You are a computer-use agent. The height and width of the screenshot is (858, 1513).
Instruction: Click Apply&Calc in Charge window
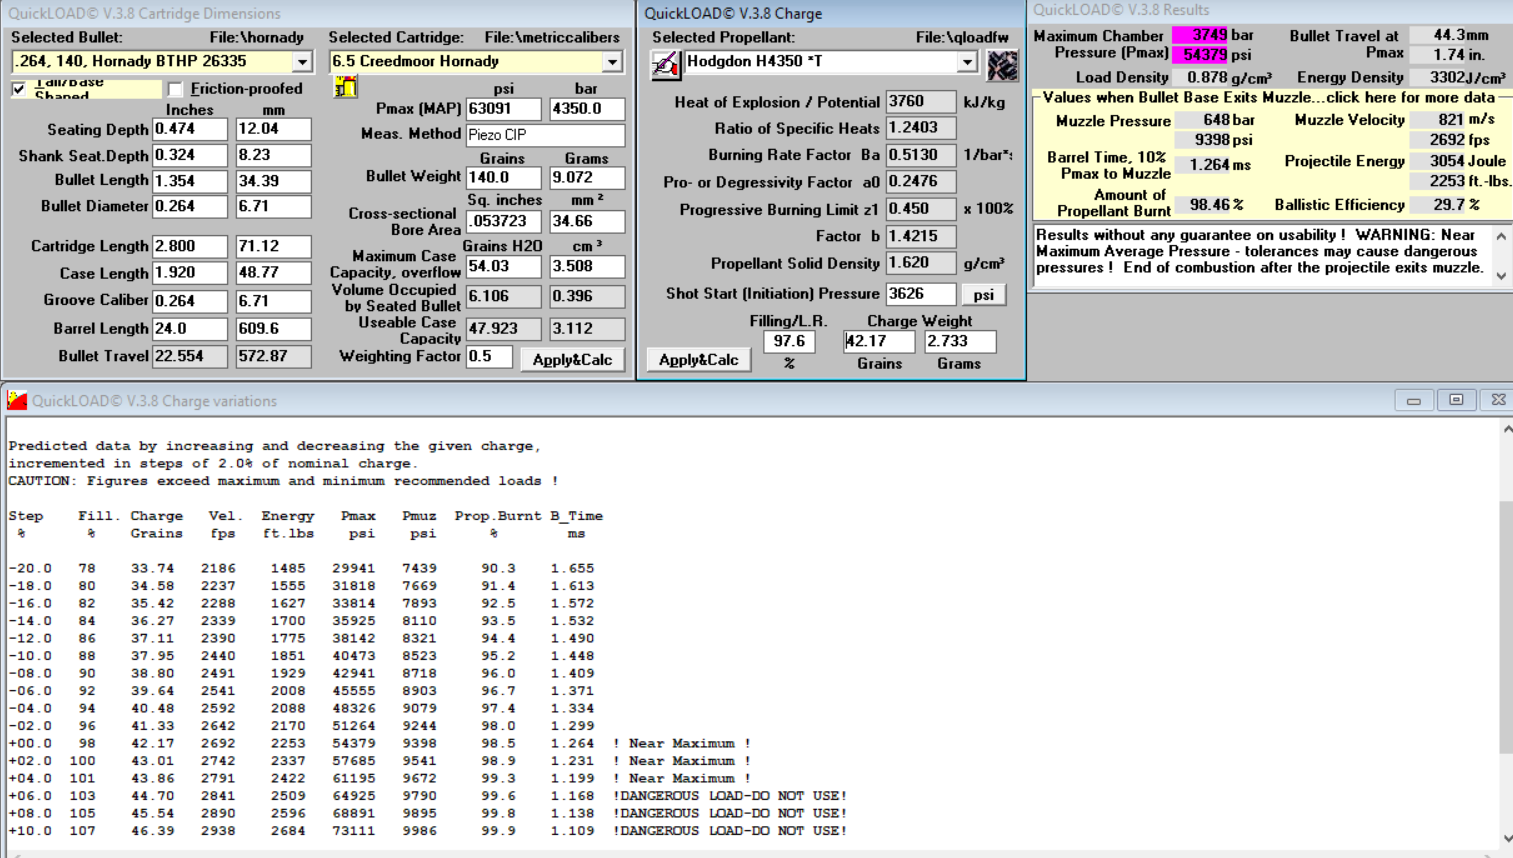698,359
